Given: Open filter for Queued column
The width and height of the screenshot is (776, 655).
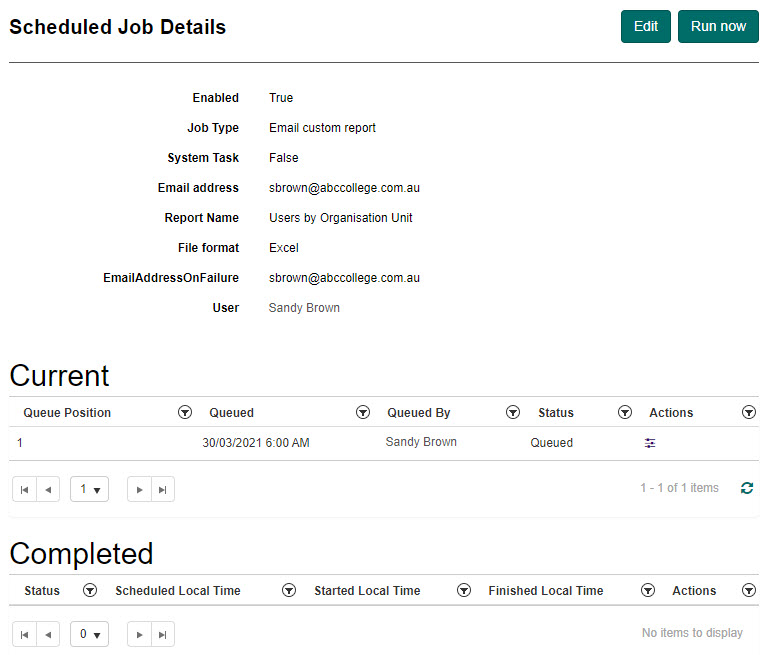Looking at the screenshot, I should pyautogui.click(x=363, y=412).
